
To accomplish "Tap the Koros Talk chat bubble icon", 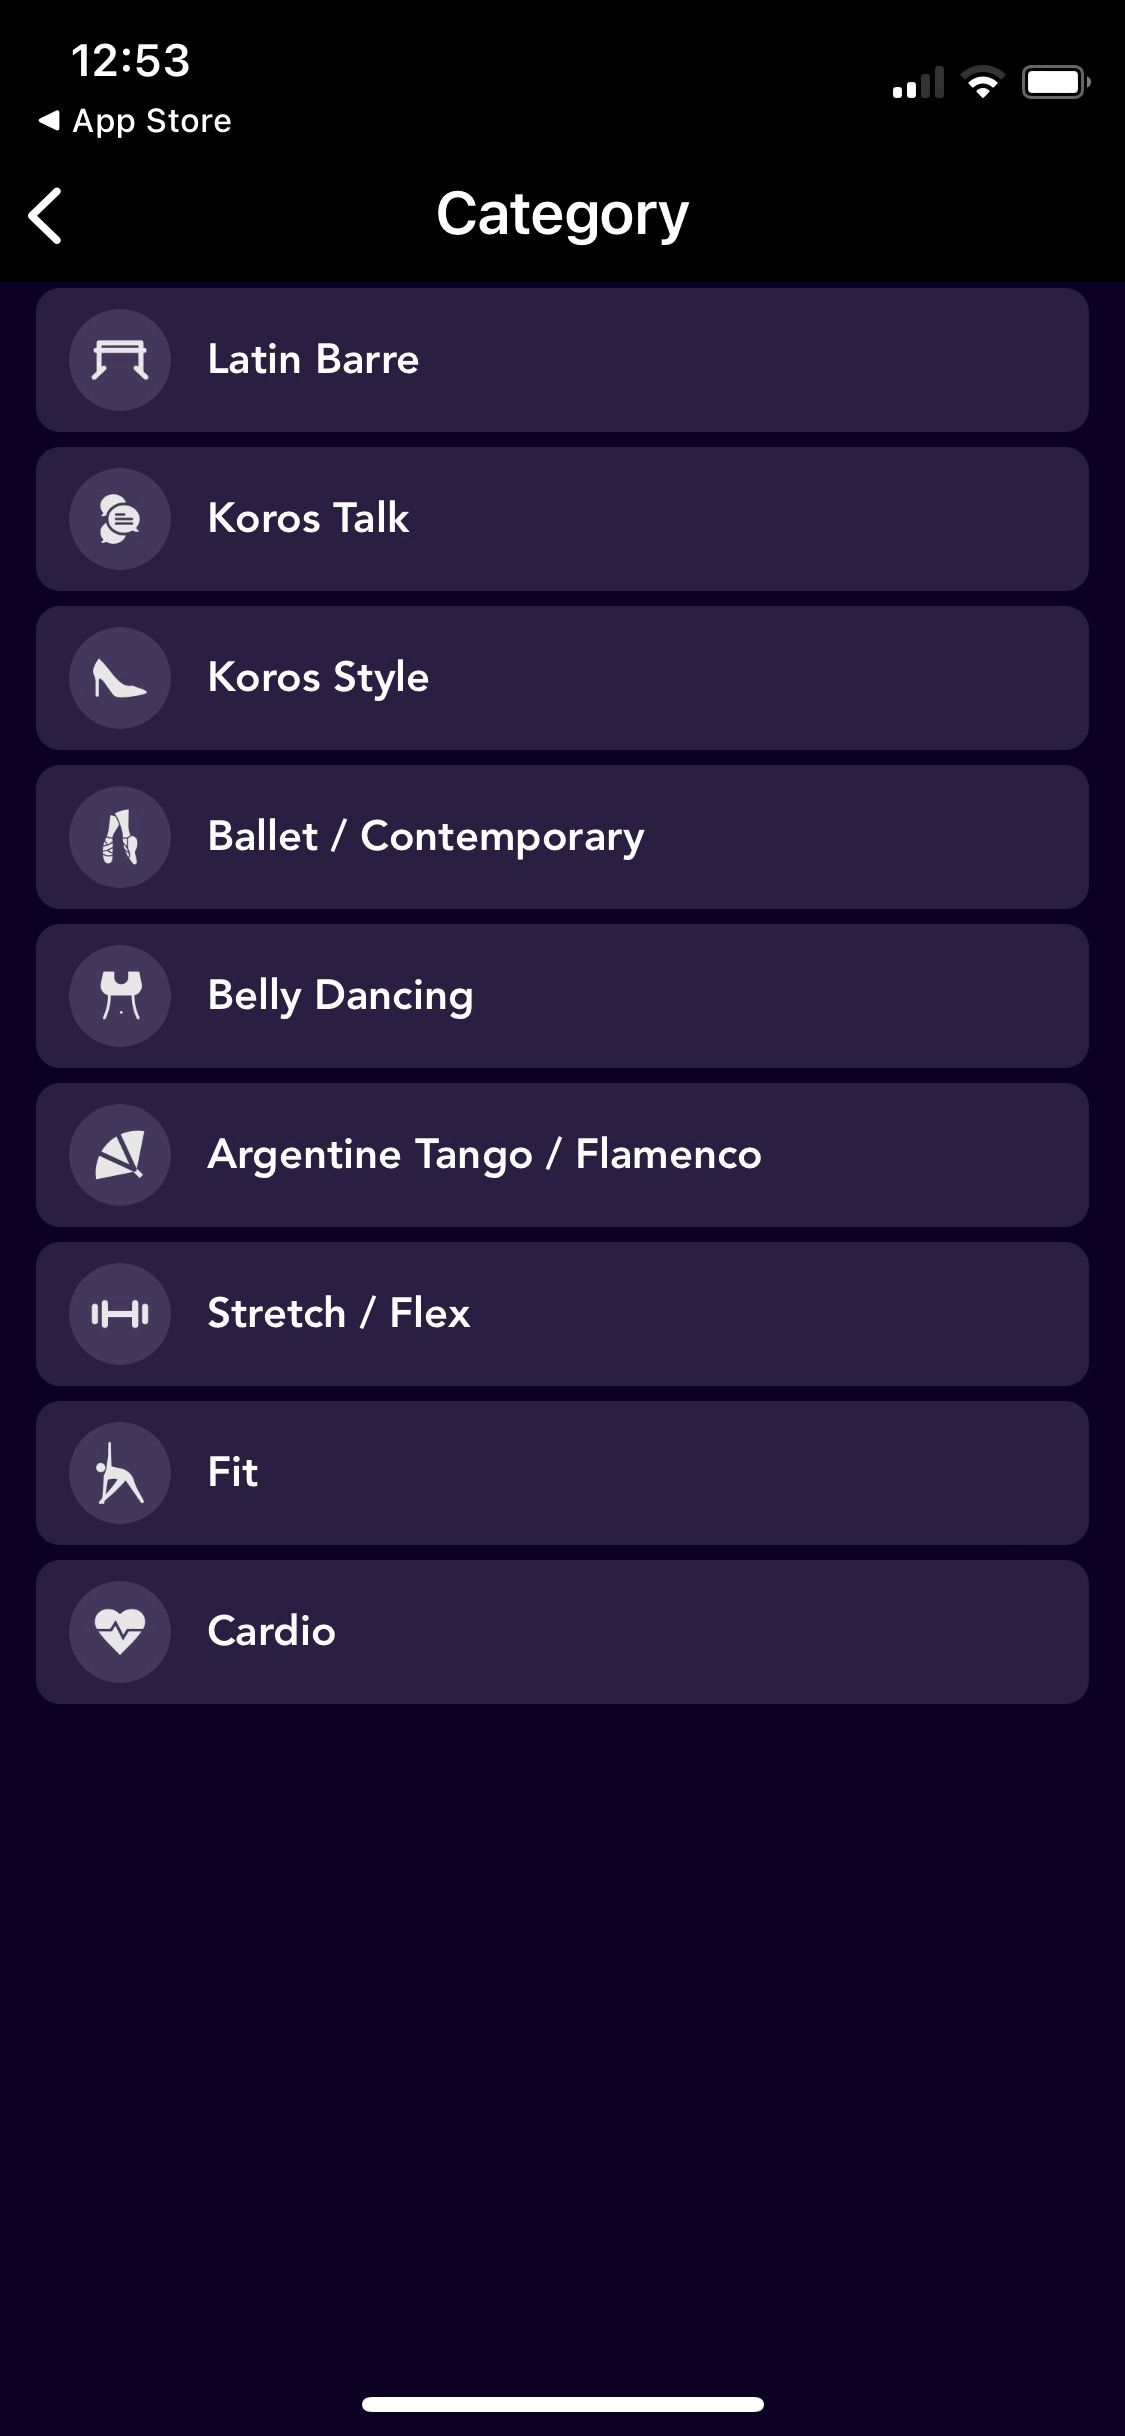I will (x=120, y=519).
